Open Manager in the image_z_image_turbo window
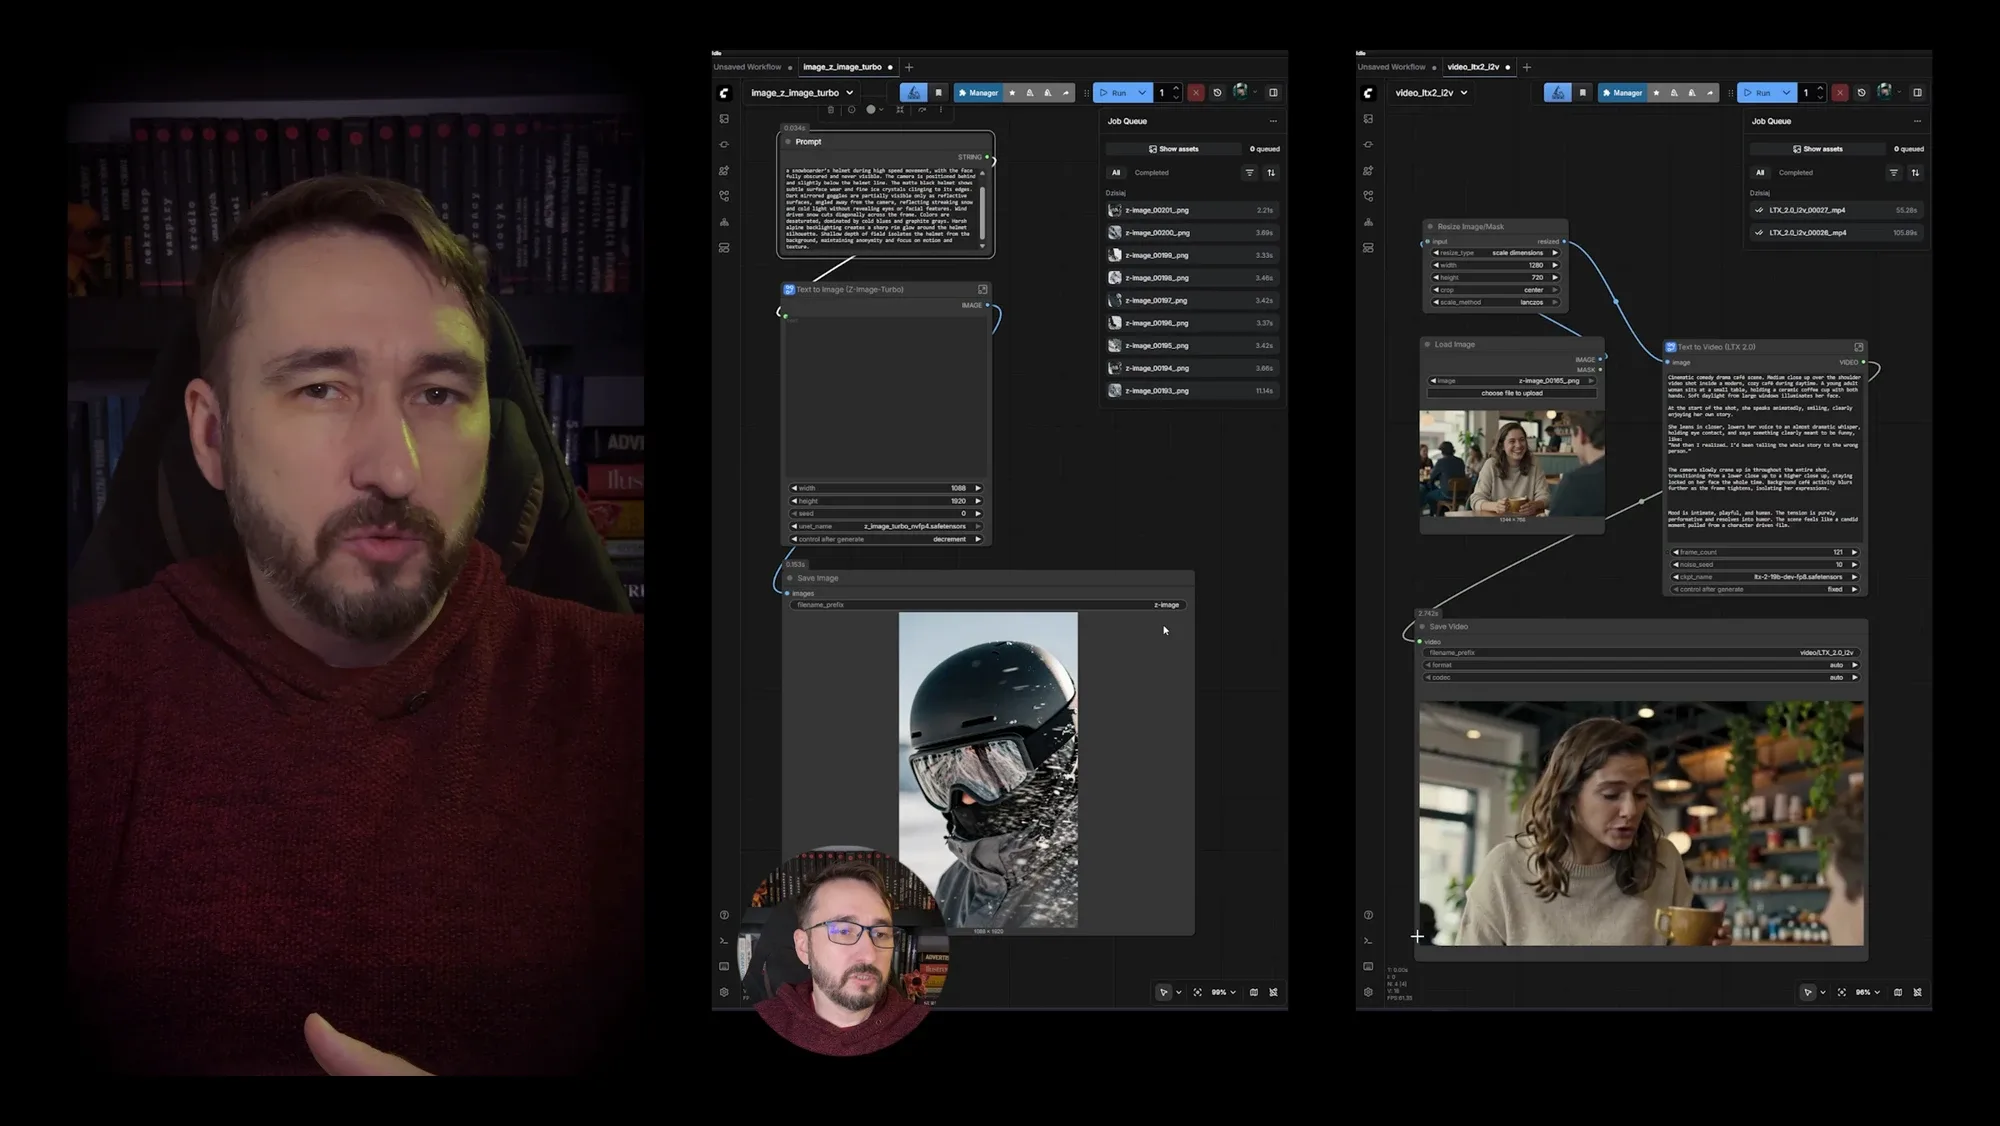The image size is (2000, 1126). click(978, 93)
